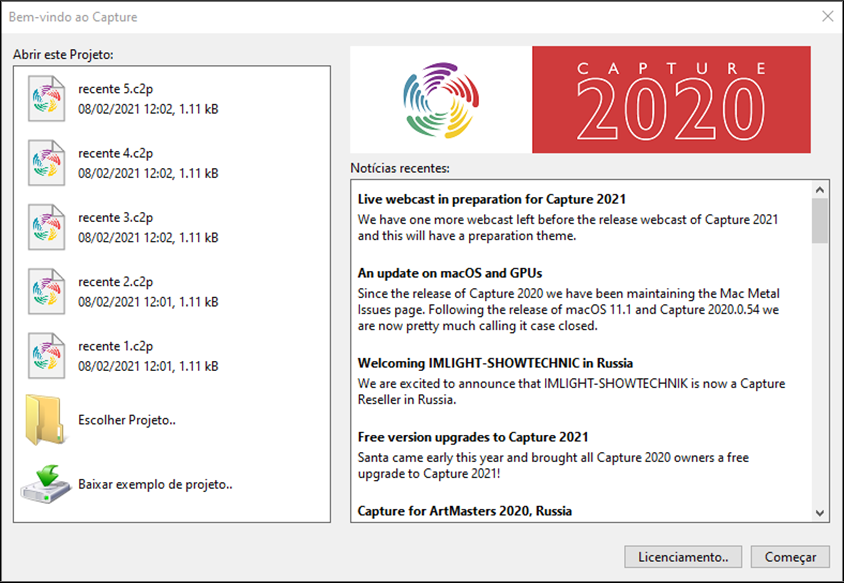Select the 'recente 1.c2p' file name
This screenshot has height=583, width=844.
click(x=116, y=346)
